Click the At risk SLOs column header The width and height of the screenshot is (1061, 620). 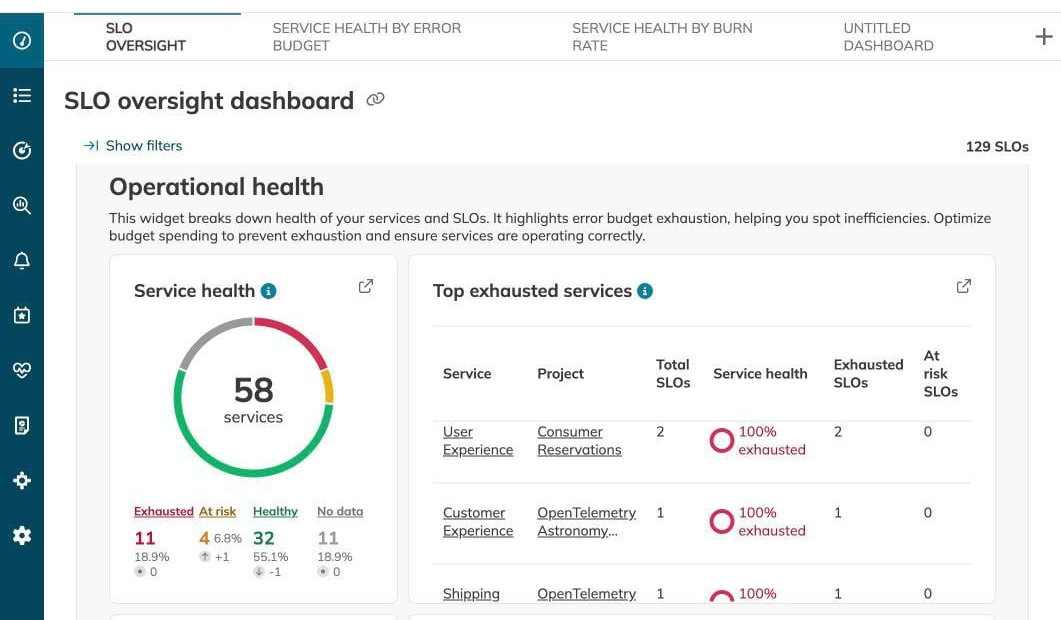coord(941,374)
